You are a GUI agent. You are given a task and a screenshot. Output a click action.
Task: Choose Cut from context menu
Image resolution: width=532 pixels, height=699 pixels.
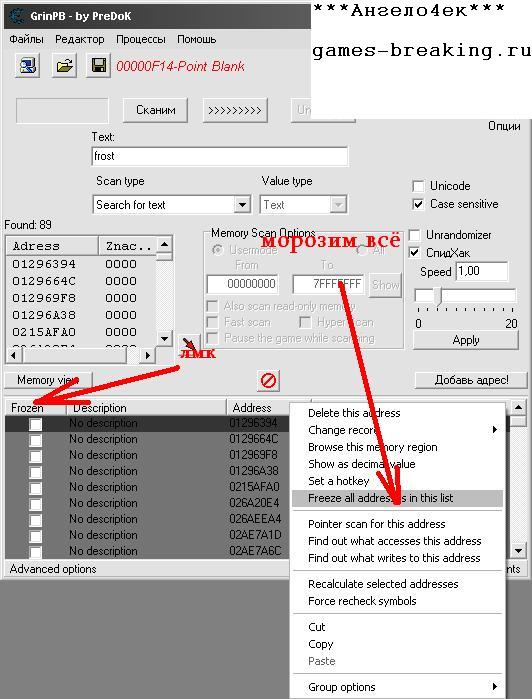397,627
